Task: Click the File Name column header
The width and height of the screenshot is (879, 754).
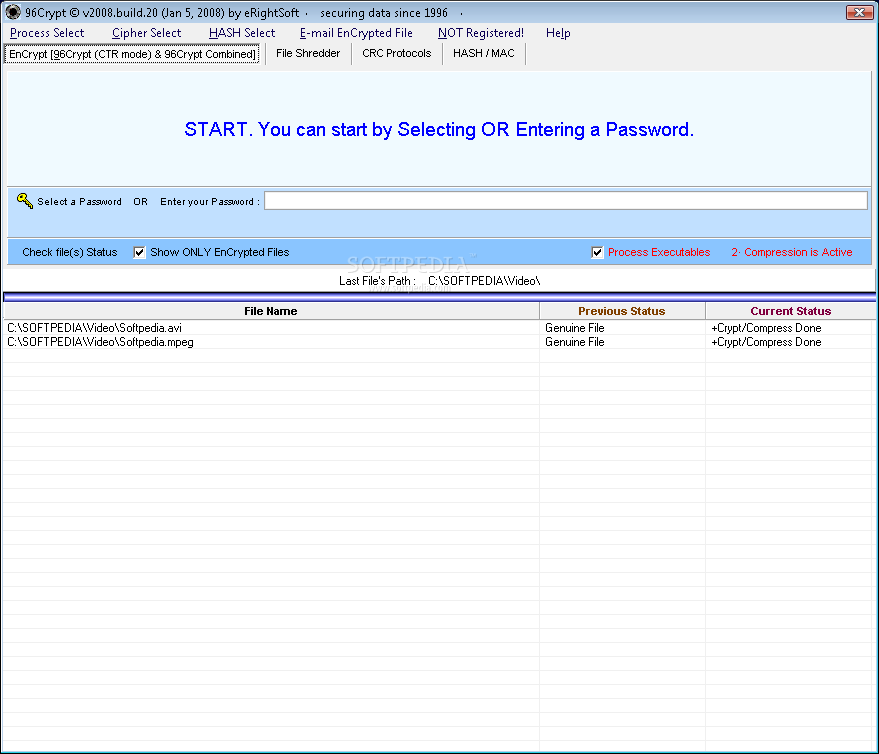Action: click(x=271, y=311)
